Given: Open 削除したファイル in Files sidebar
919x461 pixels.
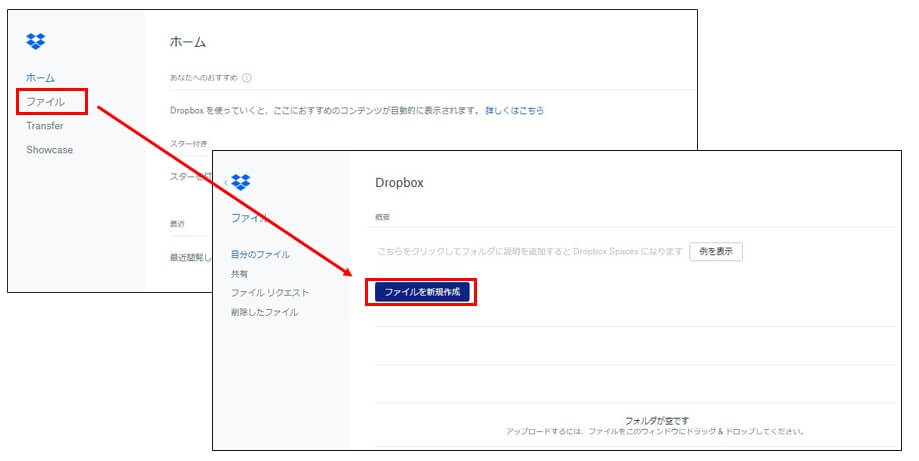Looking at the screenshot, I should point(264,312).
